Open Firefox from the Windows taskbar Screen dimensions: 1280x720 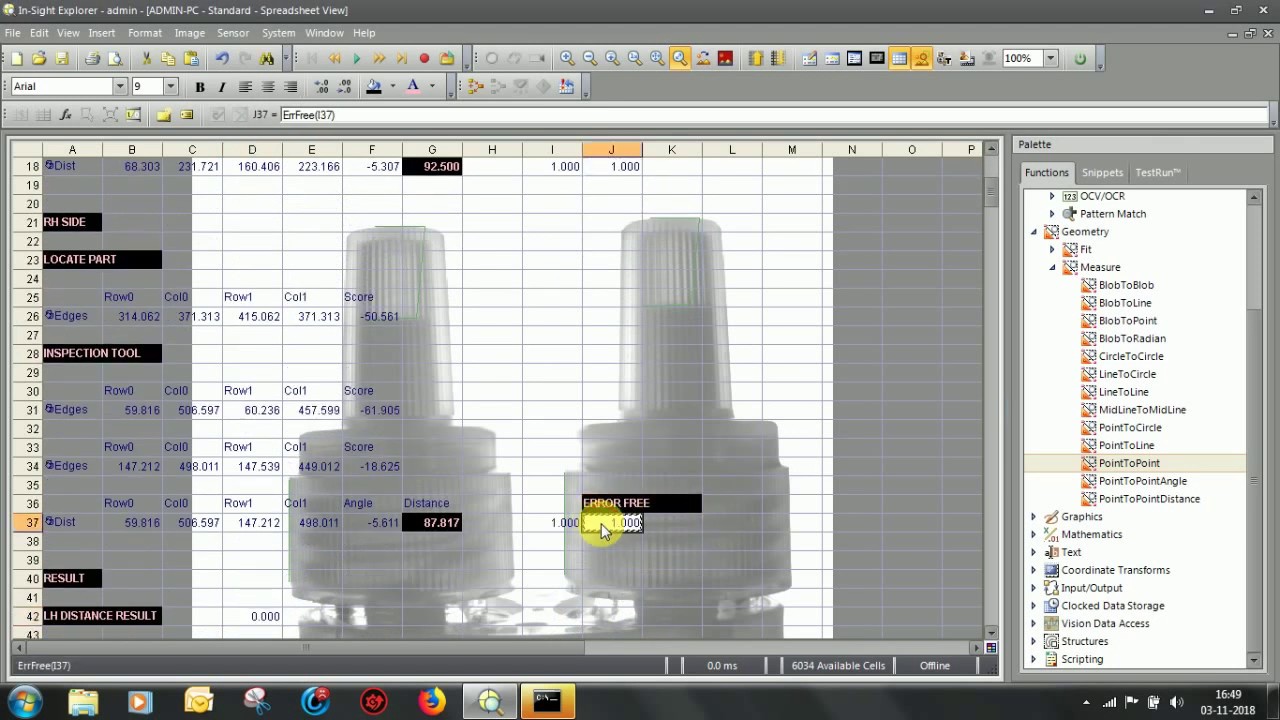tap(432, 701)
